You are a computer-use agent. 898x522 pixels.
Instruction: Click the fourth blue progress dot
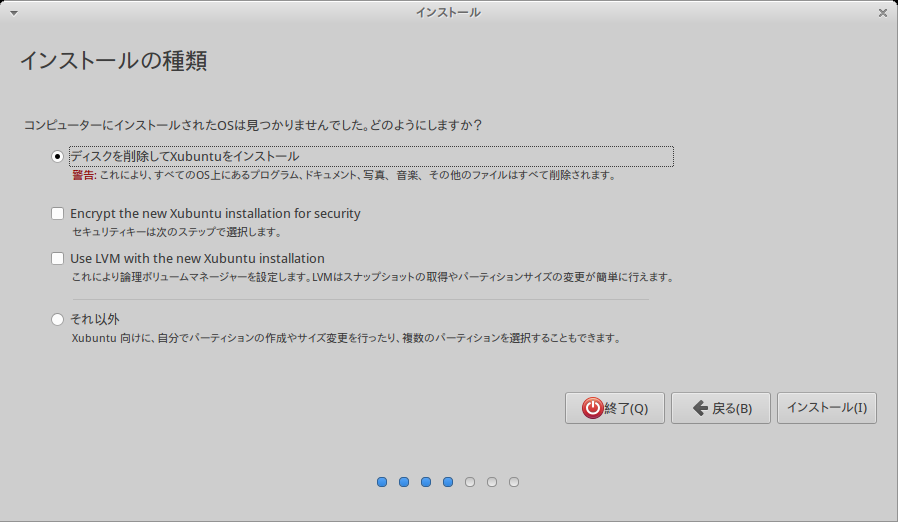click(x=448, y=482)
